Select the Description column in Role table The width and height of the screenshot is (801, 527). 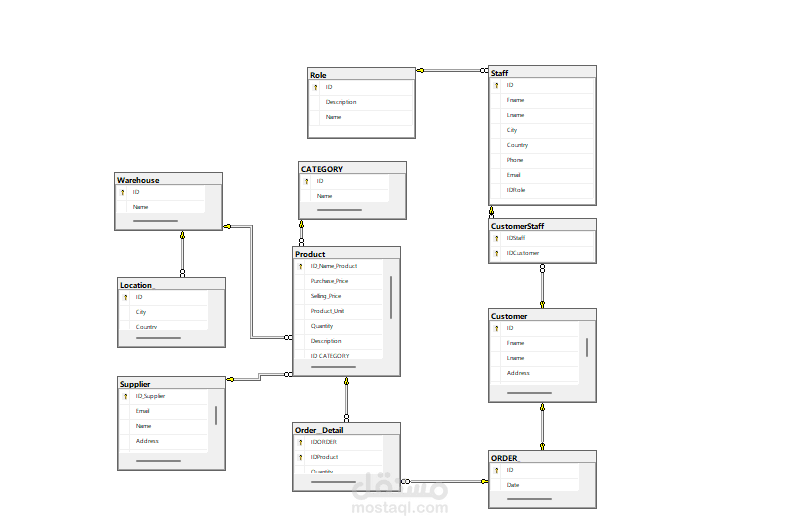361,102
